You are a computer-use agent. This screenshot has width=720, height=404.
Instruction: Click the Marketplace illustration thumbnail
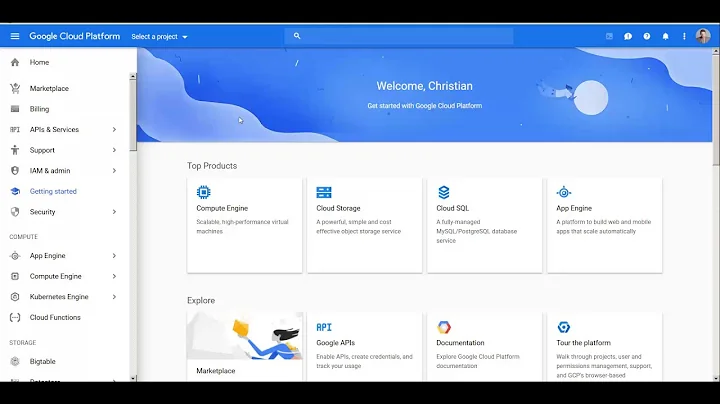click(x=245, y=336)
